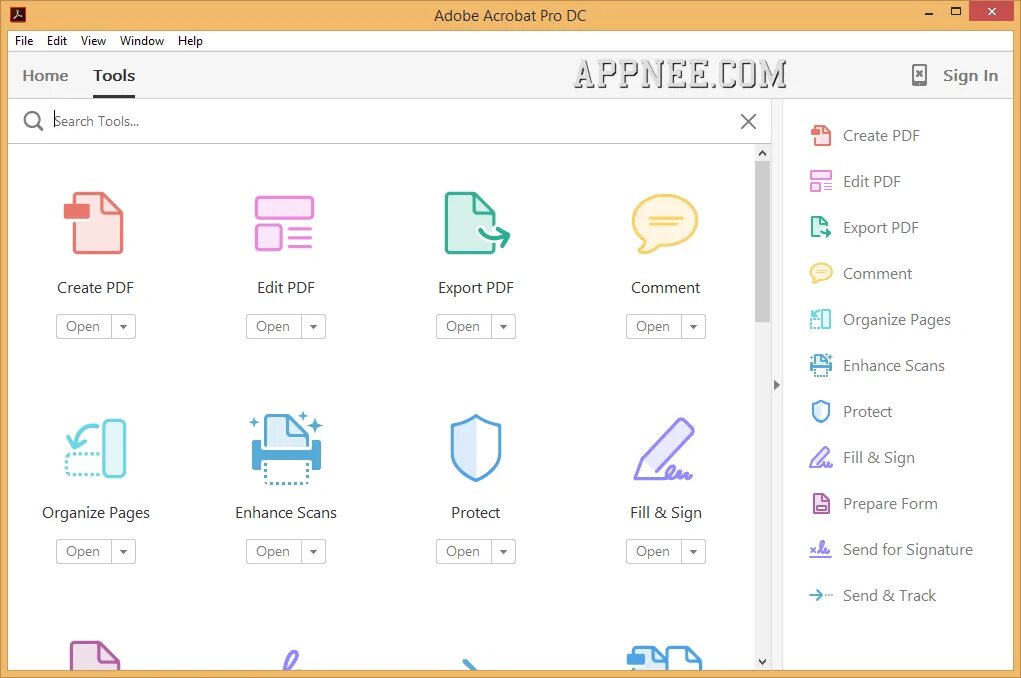Click the large Protect shield icon
This screenshot has height=678, width=1021.
[476, 448]
